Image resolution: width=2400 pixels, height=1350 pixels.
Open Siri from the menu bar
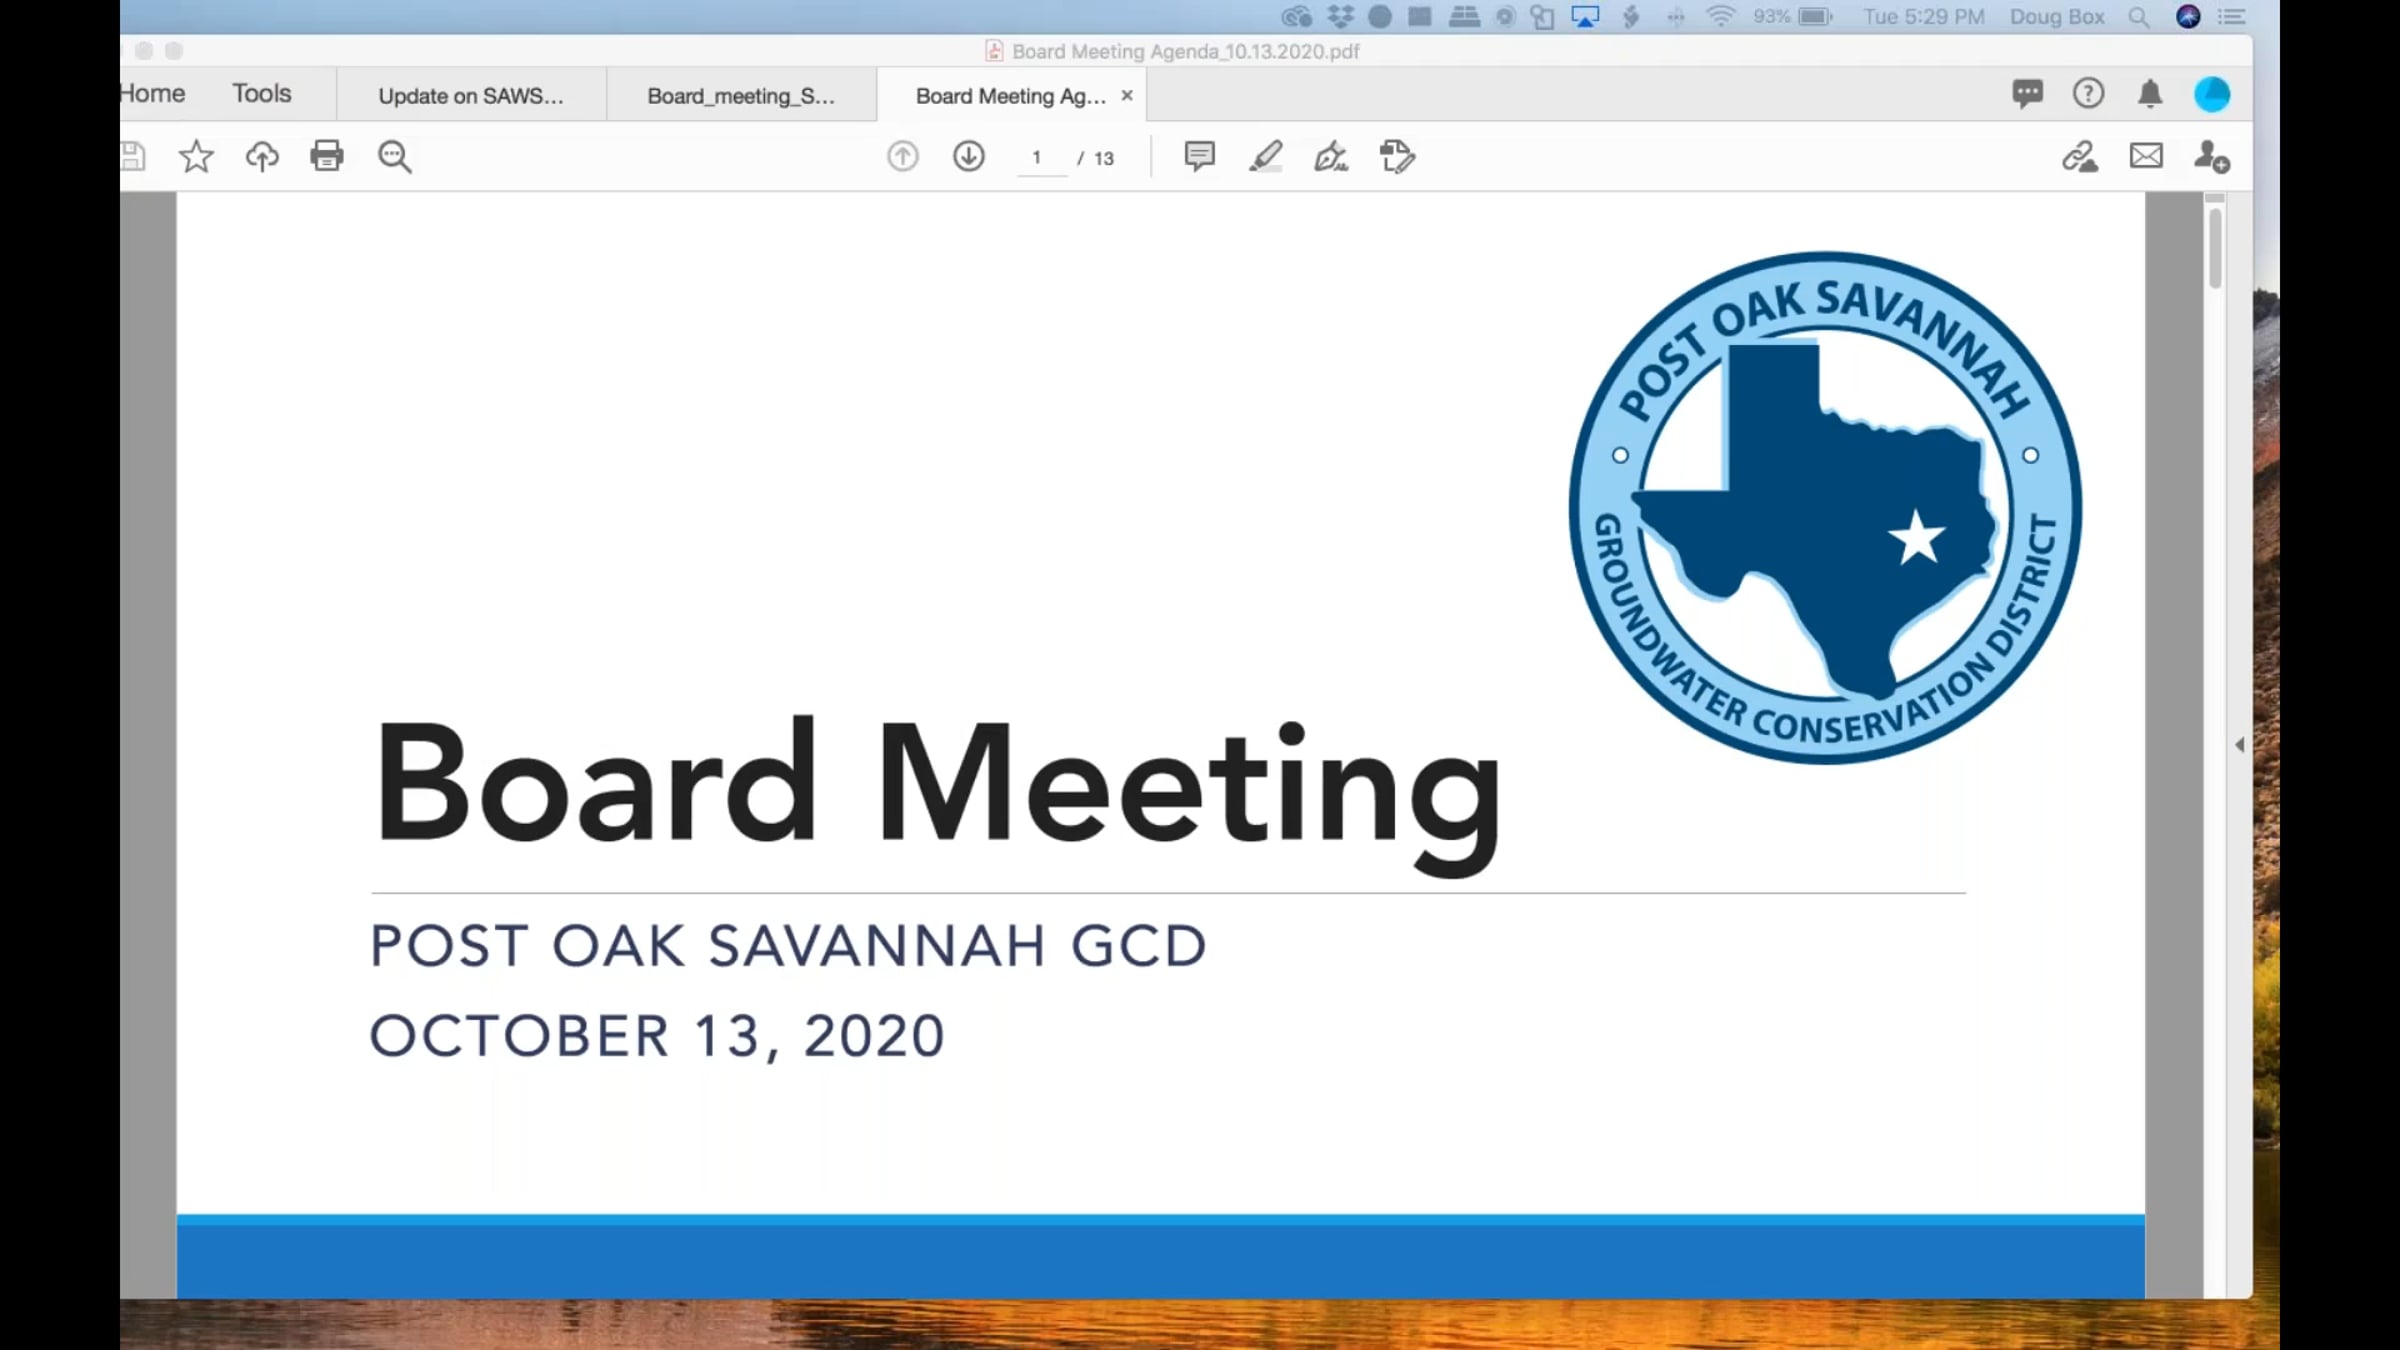point(2188,17)
